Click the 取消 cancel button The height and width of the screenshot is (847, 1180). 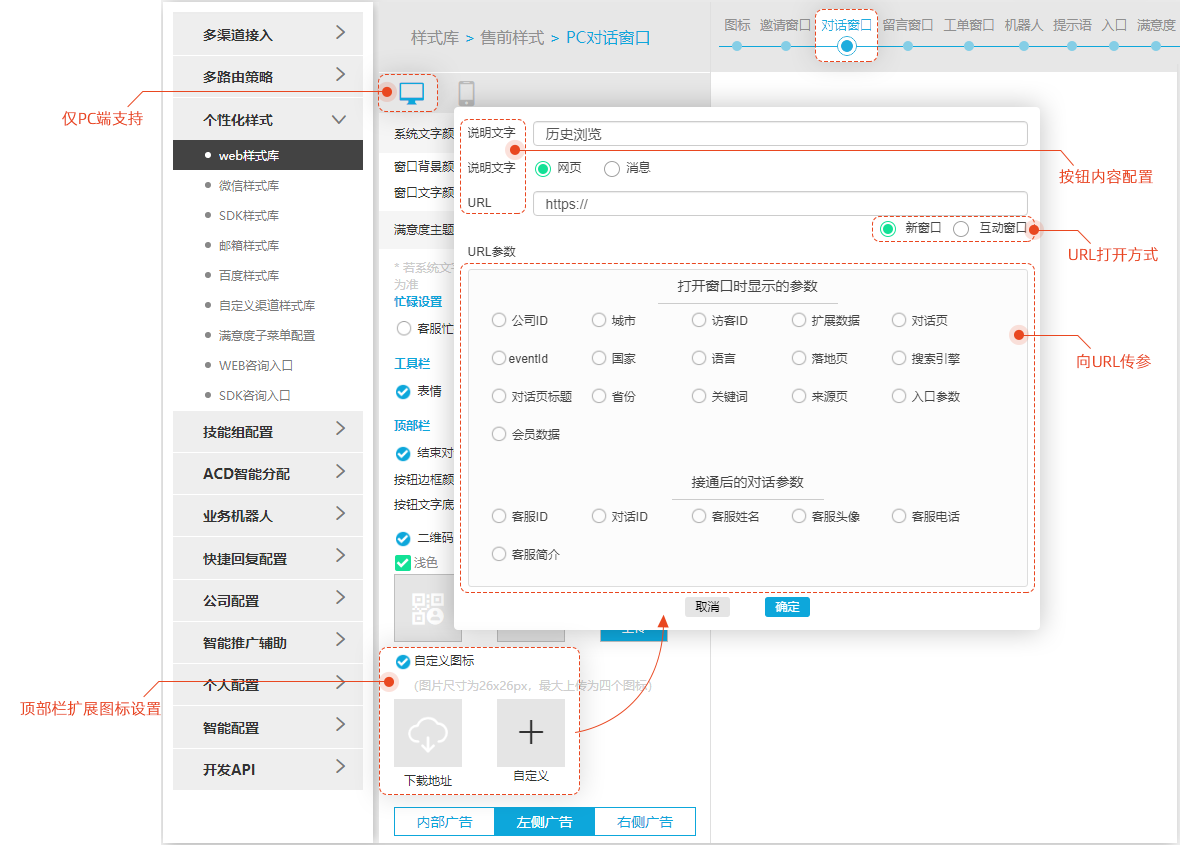click(x=707, y=607)
